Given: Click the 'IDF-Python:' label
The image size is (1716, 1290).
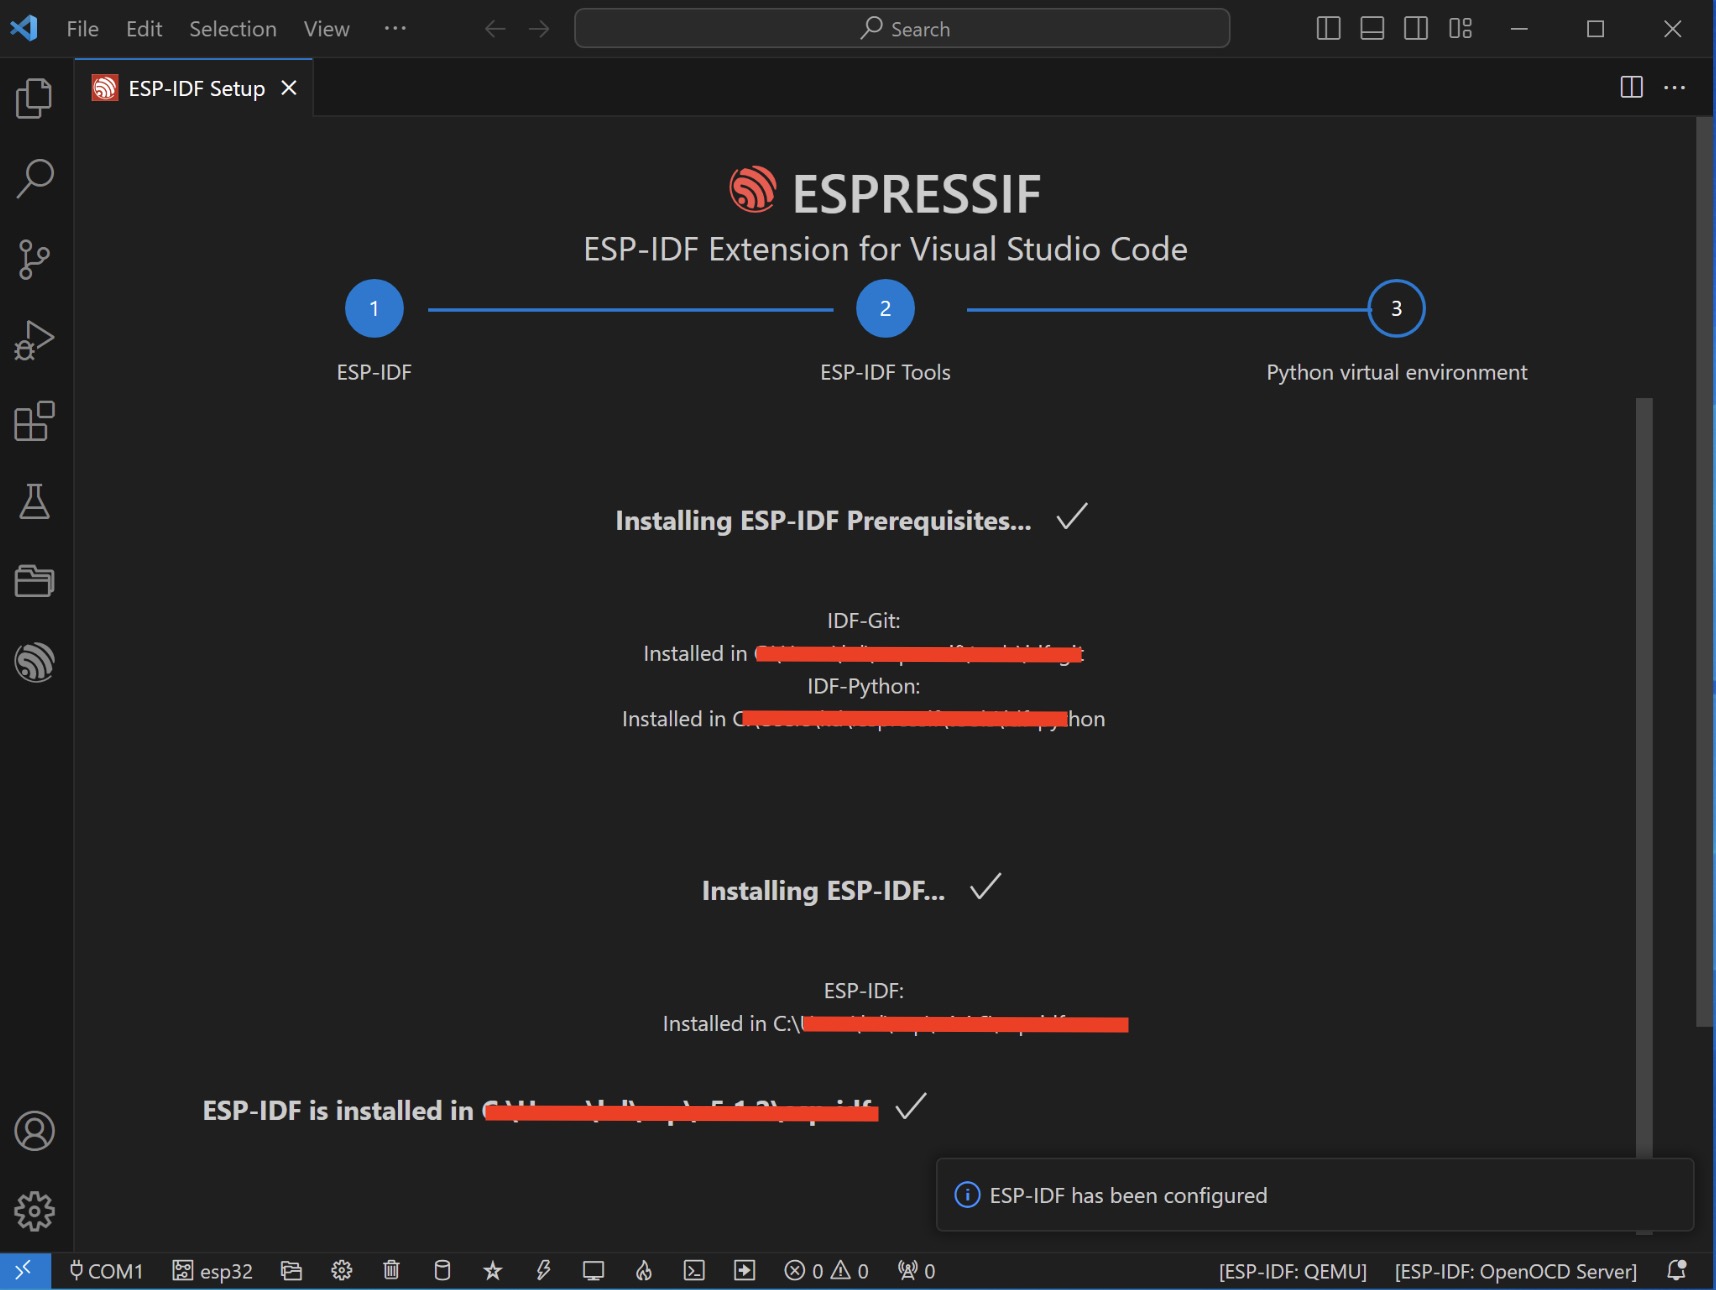Looking at the screenshot, I should pos(864,687).
